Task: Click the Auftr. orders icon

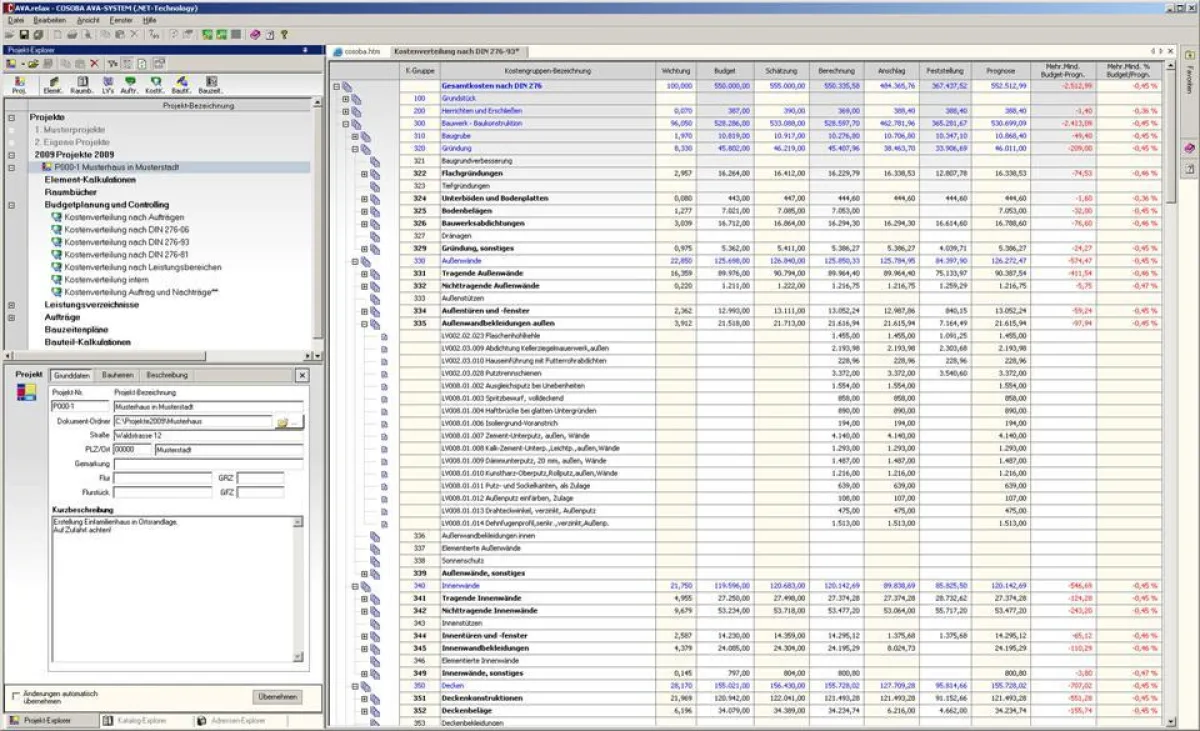Action: pos(130,84)
